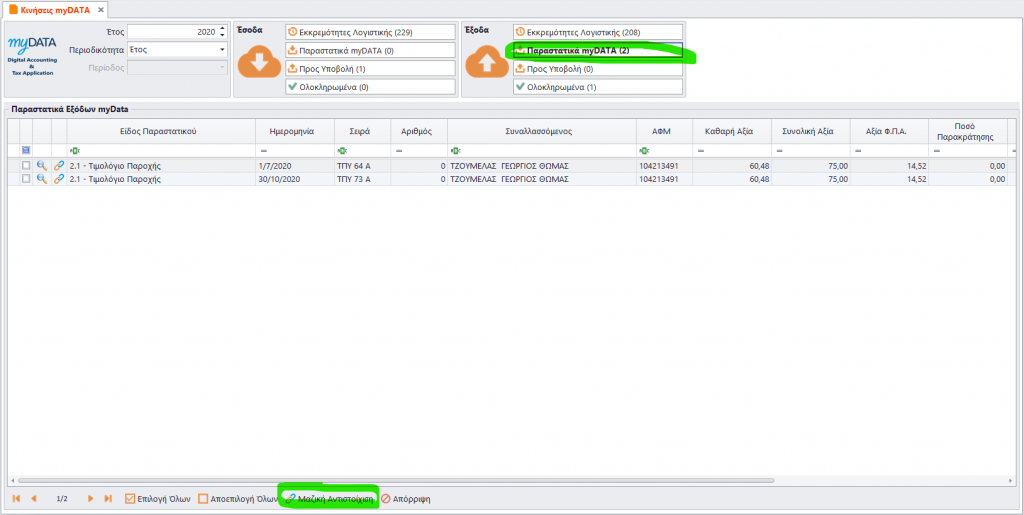Image resolution: width=1024 pixels, height=515 pixels.
Task: Open Έσοδα Προς Υποβολή (1)
Action: [370, 69]
